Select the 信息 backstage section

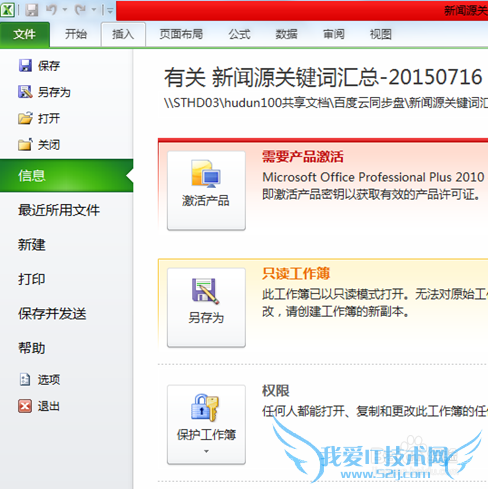(66, 176)
